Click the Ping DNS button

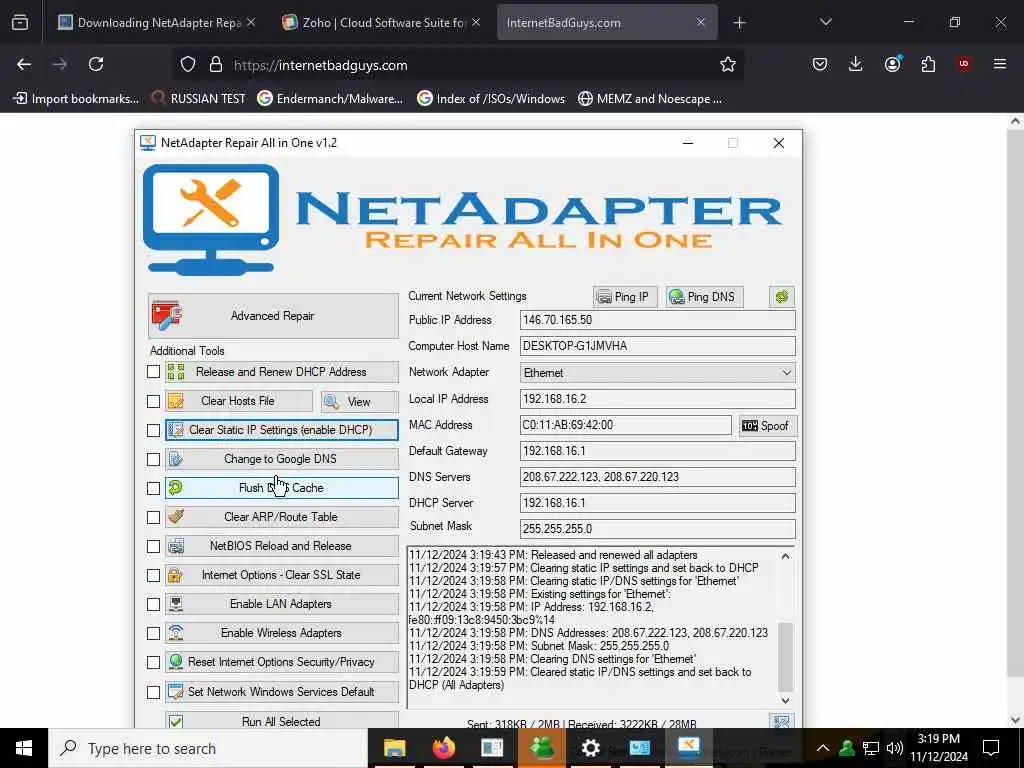click(x=703, y=296)
